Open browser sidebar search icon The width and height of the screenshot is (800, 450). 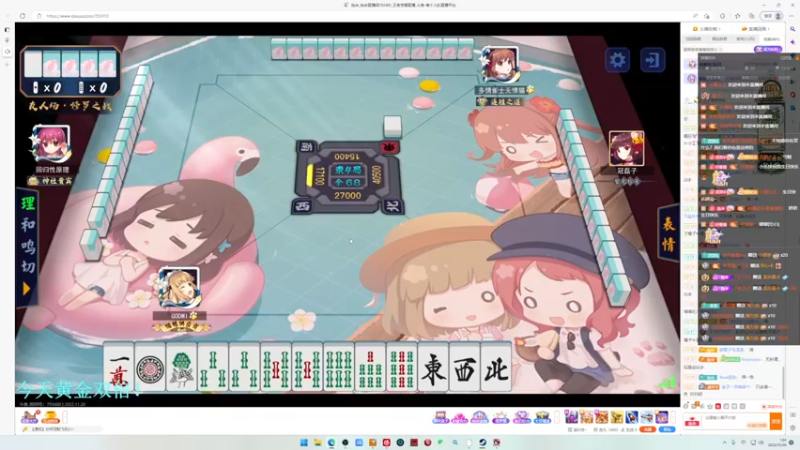(x=792, y=29)
